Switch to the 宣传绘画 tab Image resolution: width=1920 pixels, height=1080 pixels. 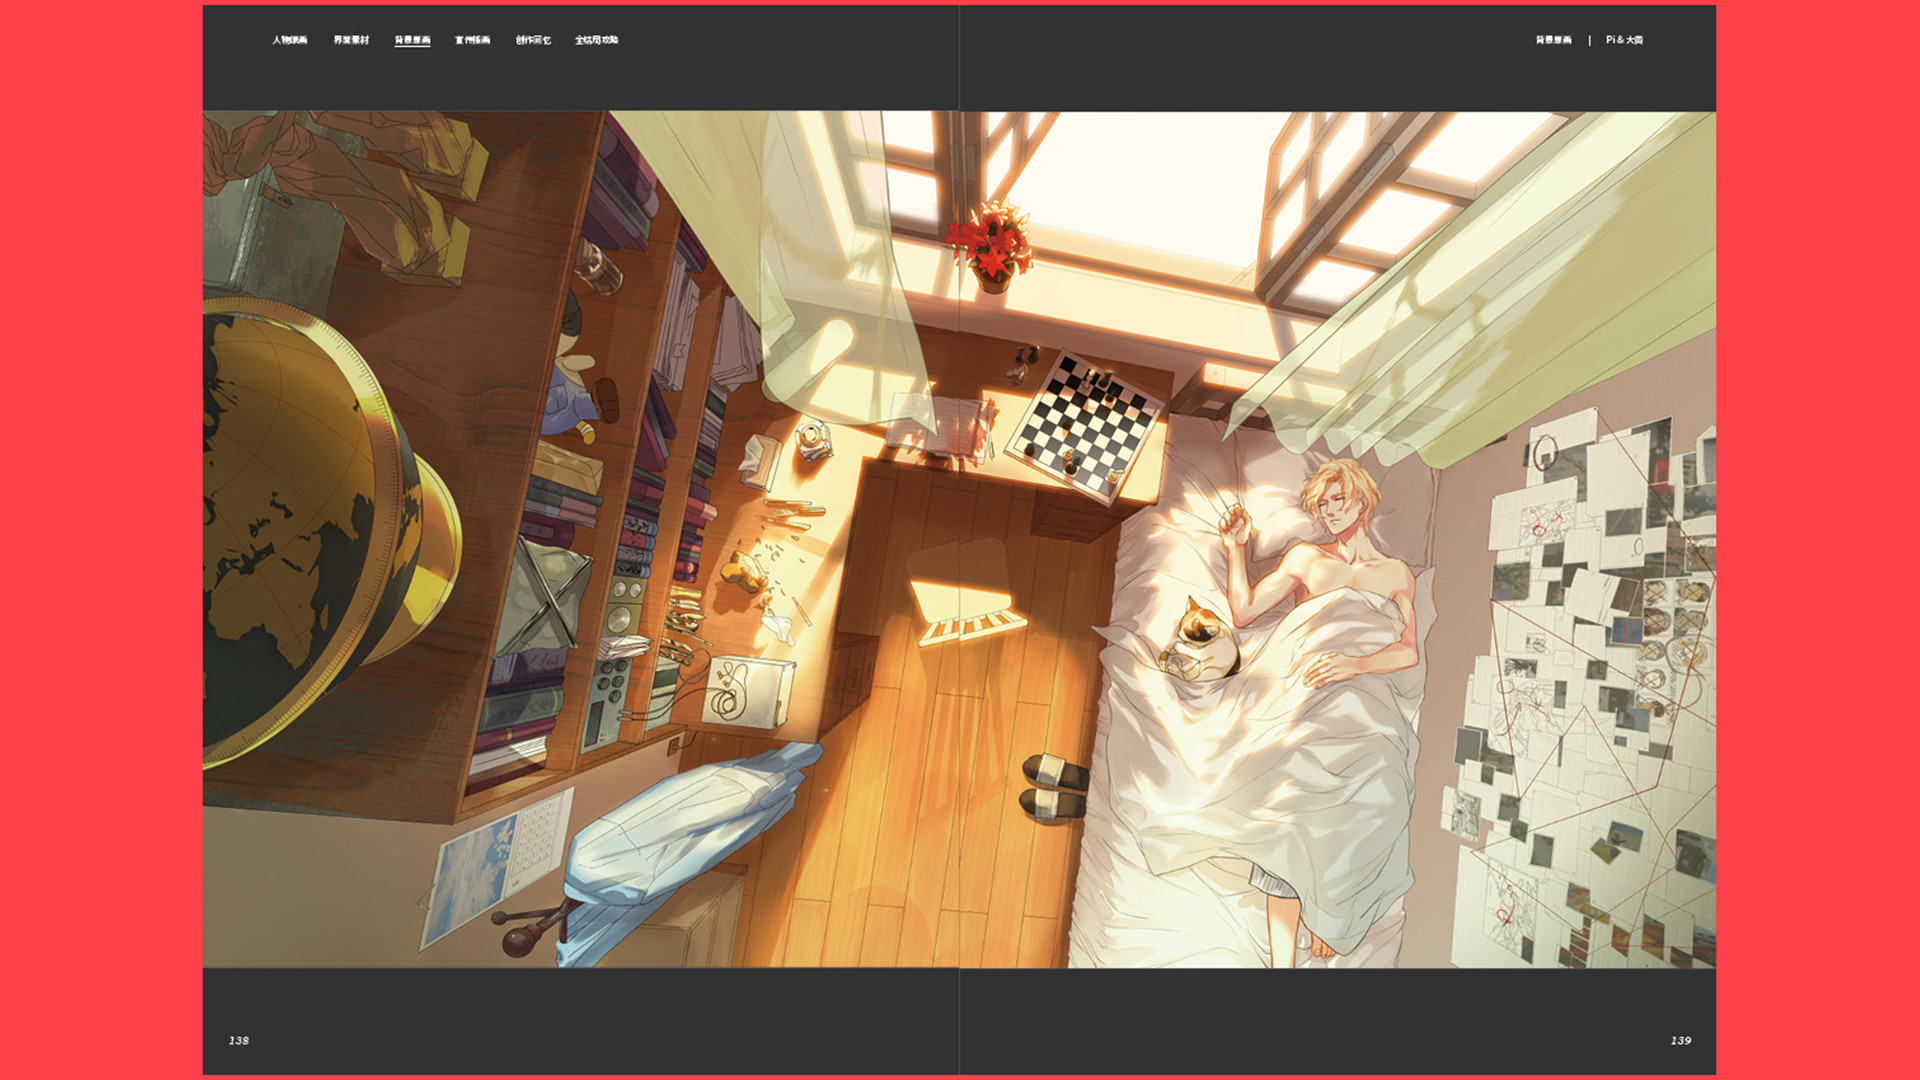[x=472, y=40]
